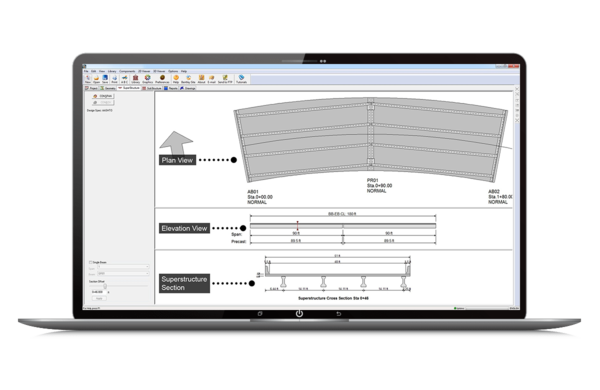Switch to the Geometry tab
The width and height of the screenshot is (600, 390).
pyautogui.click(x=108, y=88)
